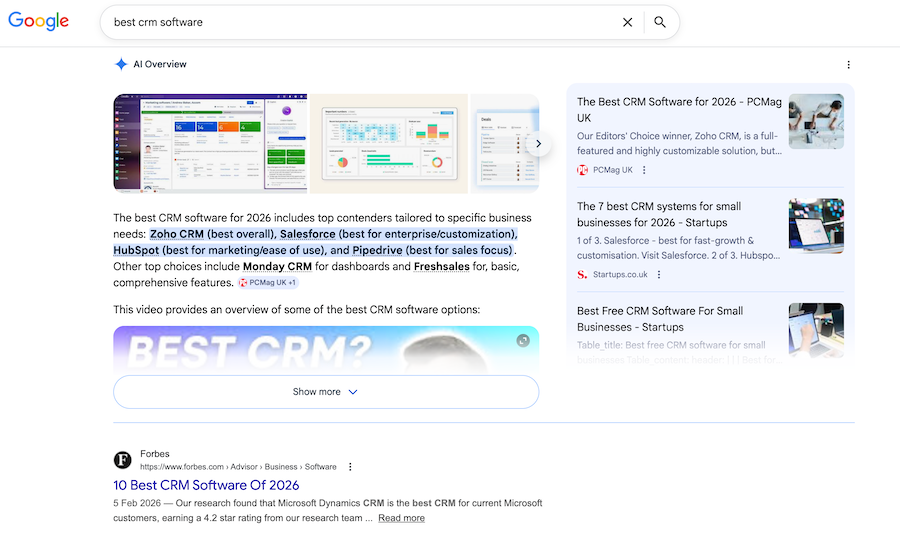Screen dimensions: 900x537
Task: Click the Pipedrive link in overview
Action: point(377,250)
